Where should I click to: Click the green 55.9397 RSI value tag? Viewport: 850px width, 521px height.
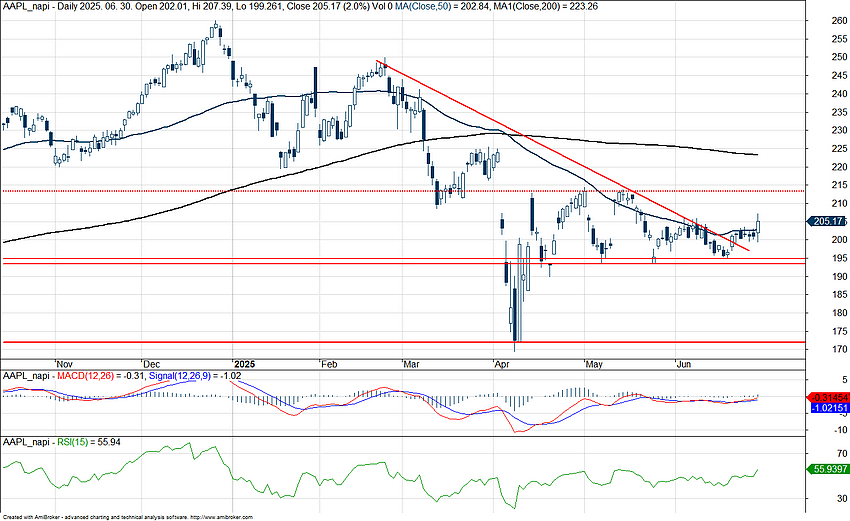(x=827, y=469)
